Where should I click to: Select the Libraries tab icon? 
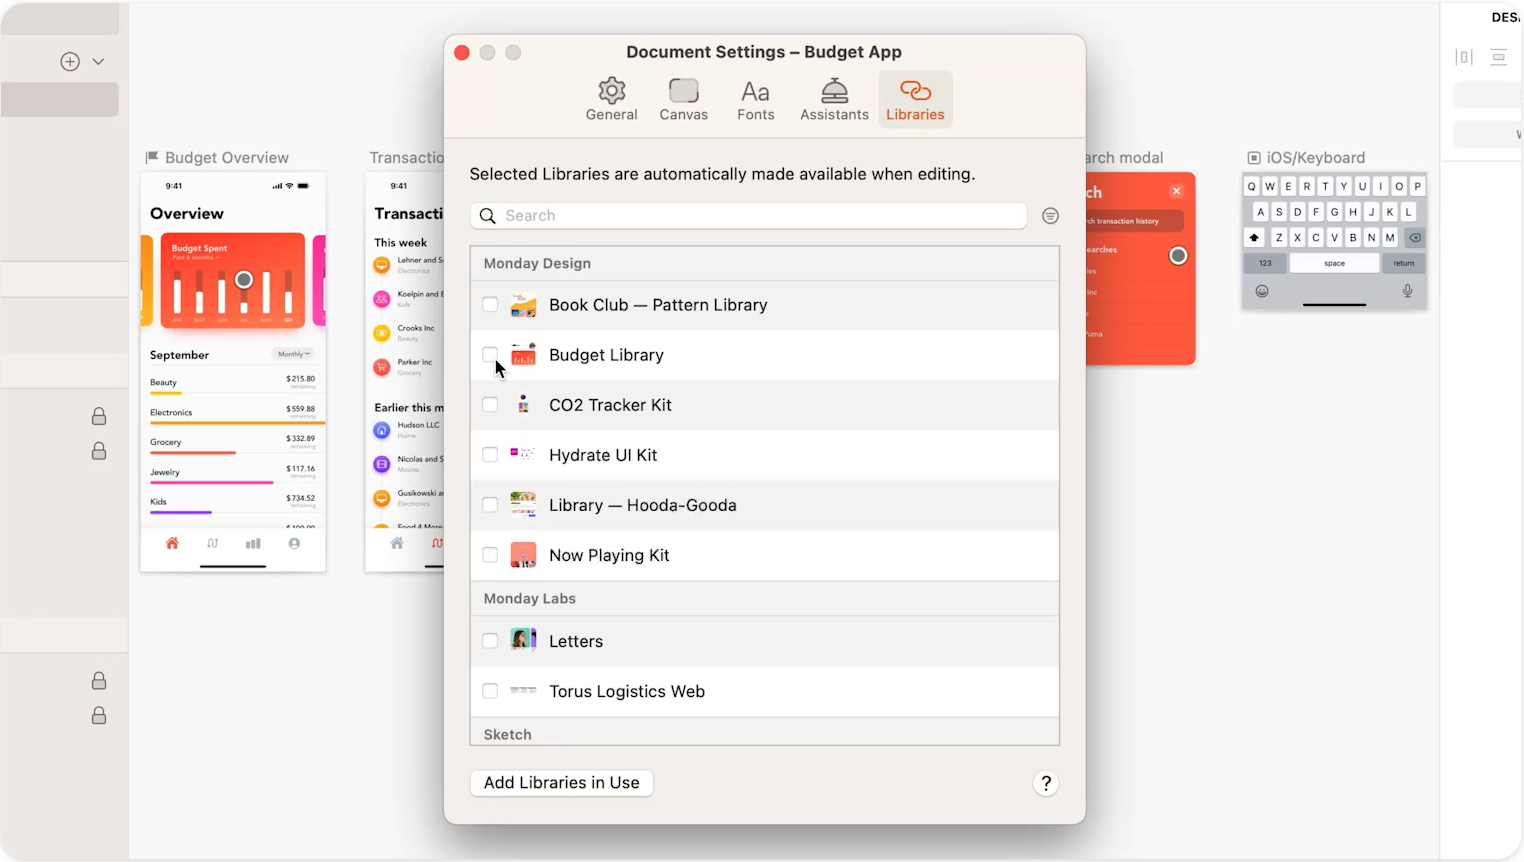(915, 92)
